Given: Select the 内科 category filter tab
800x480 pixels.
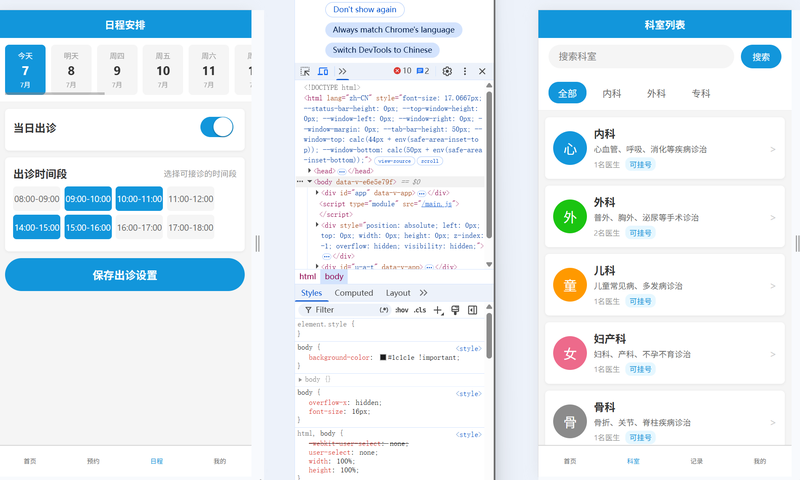Looking at the screenshot, I should coord(612,93).
